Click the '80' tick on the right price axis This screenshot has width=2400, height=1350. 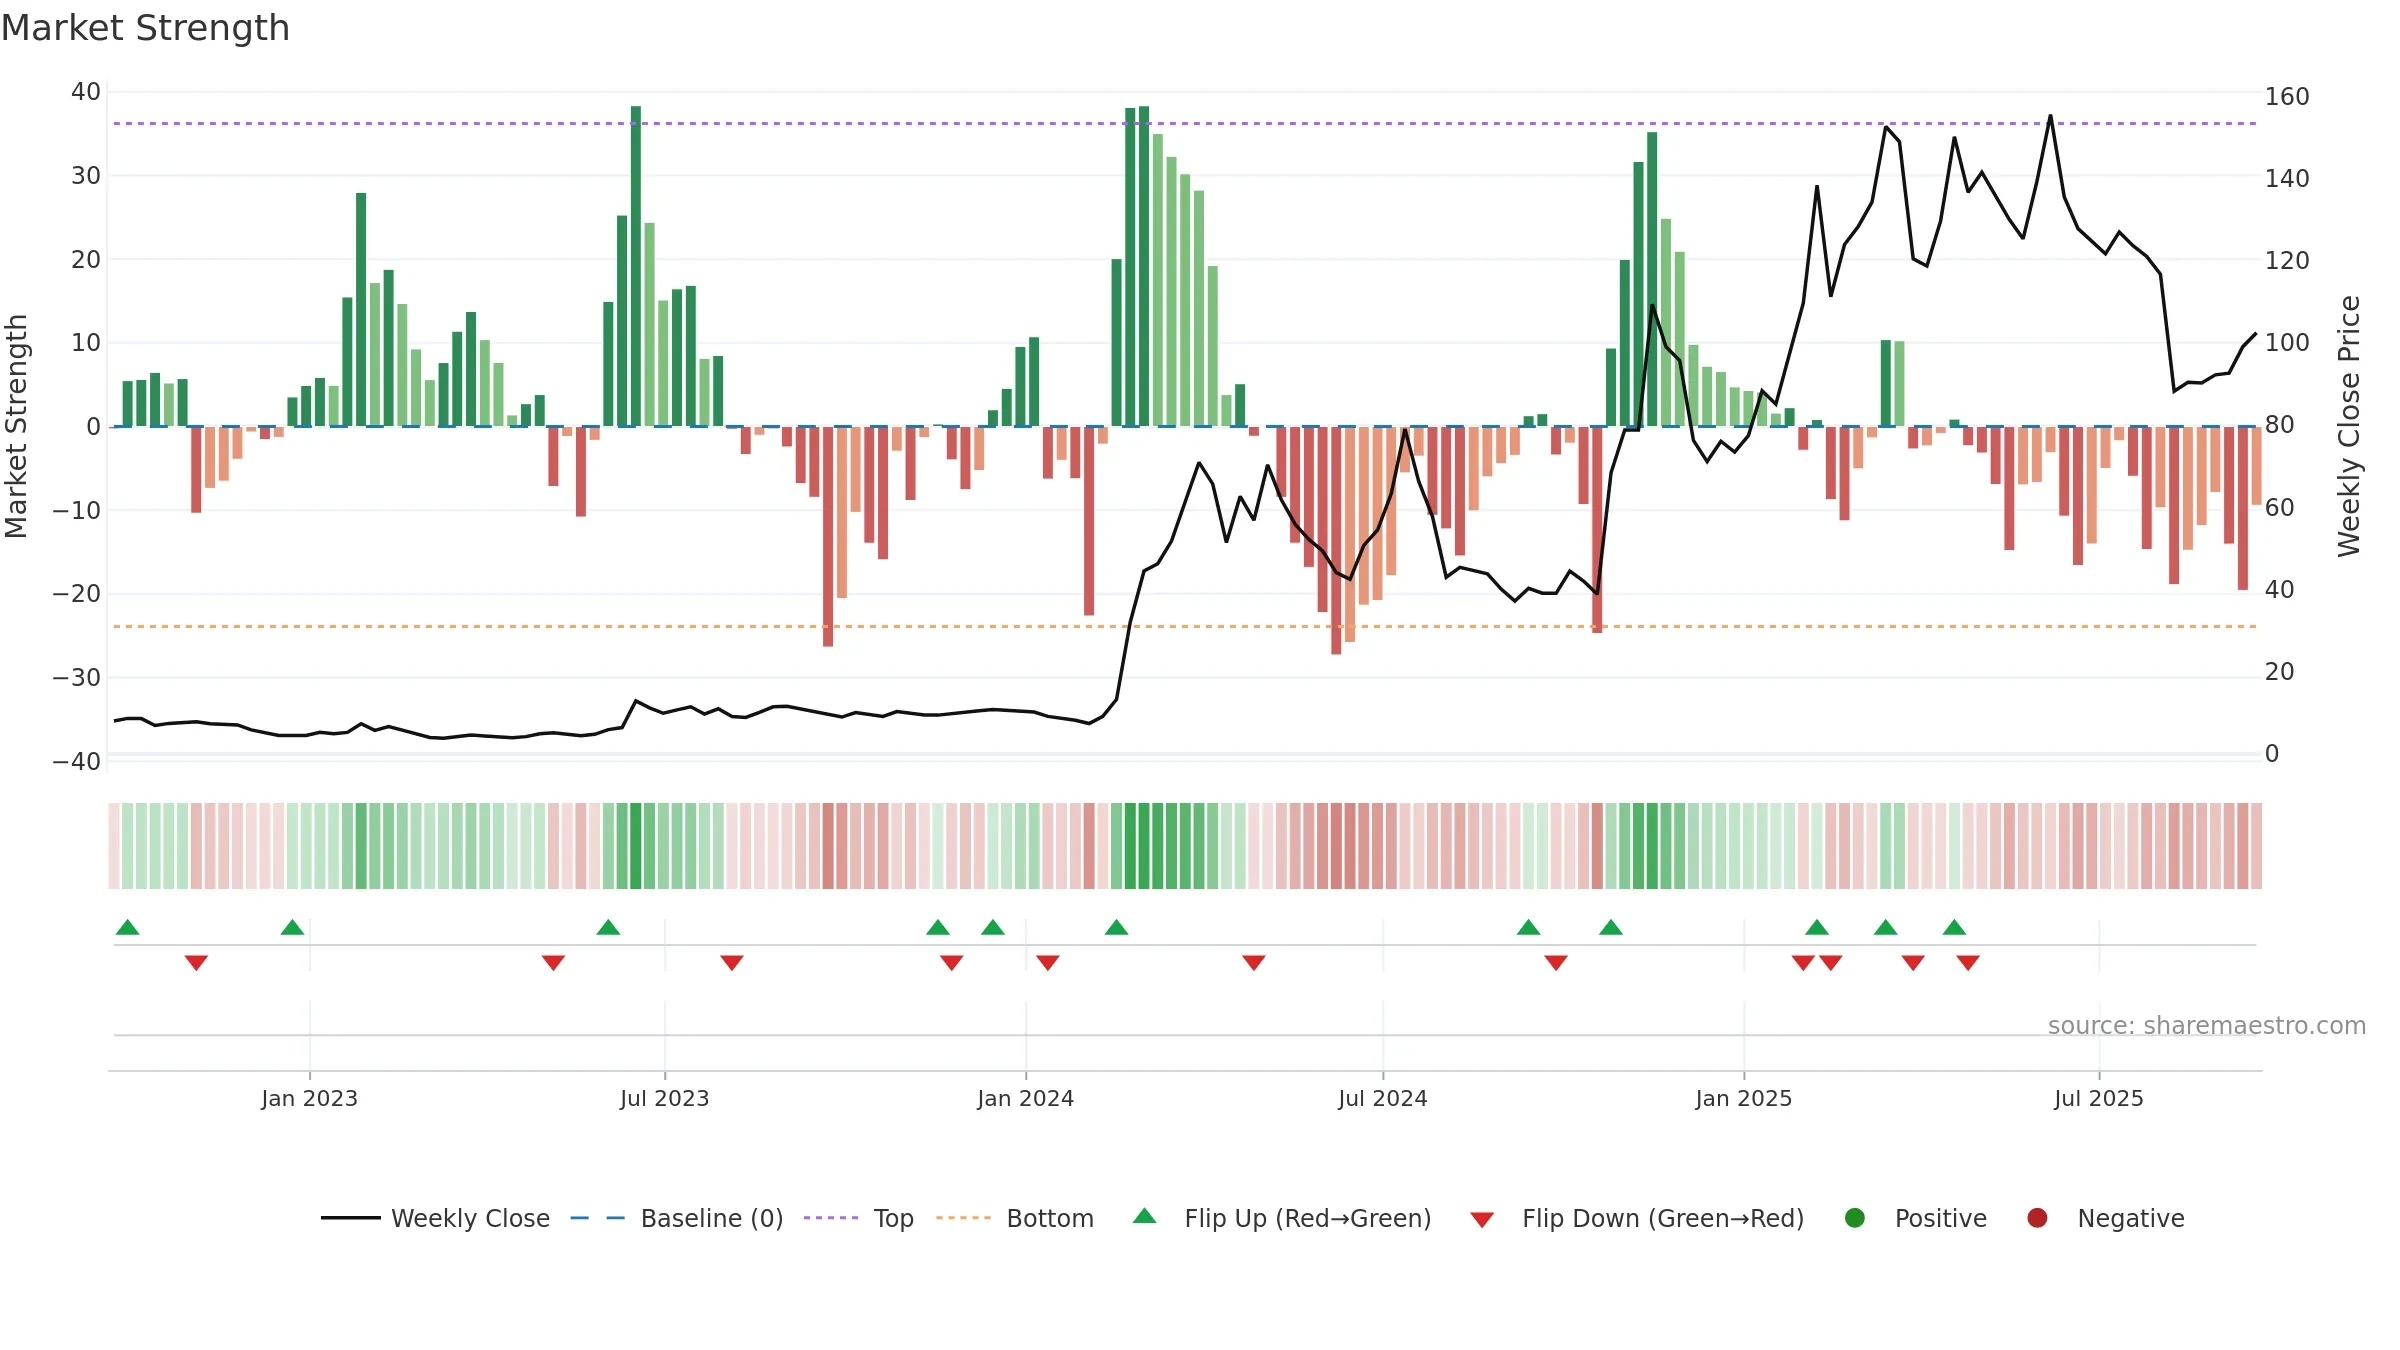2279,425
